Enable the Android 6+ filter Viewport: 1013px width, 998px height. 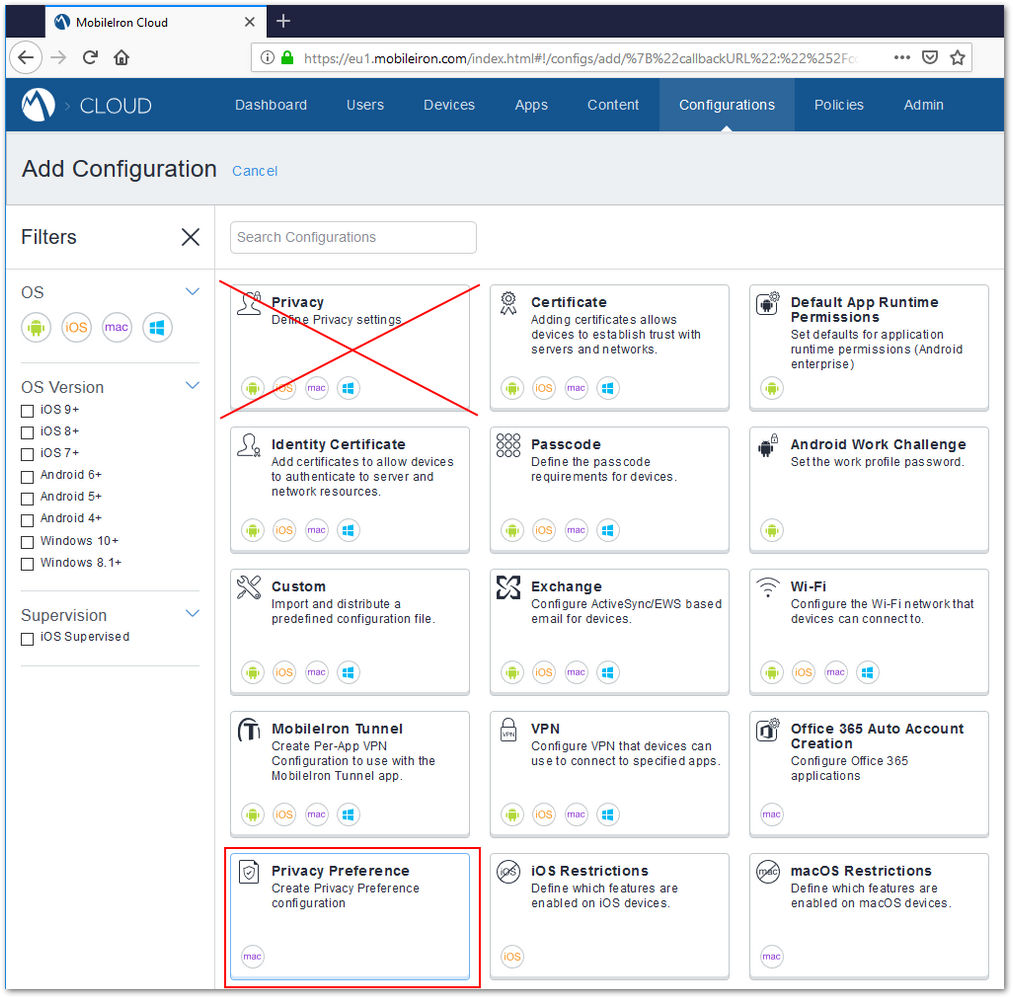[27, 477]
